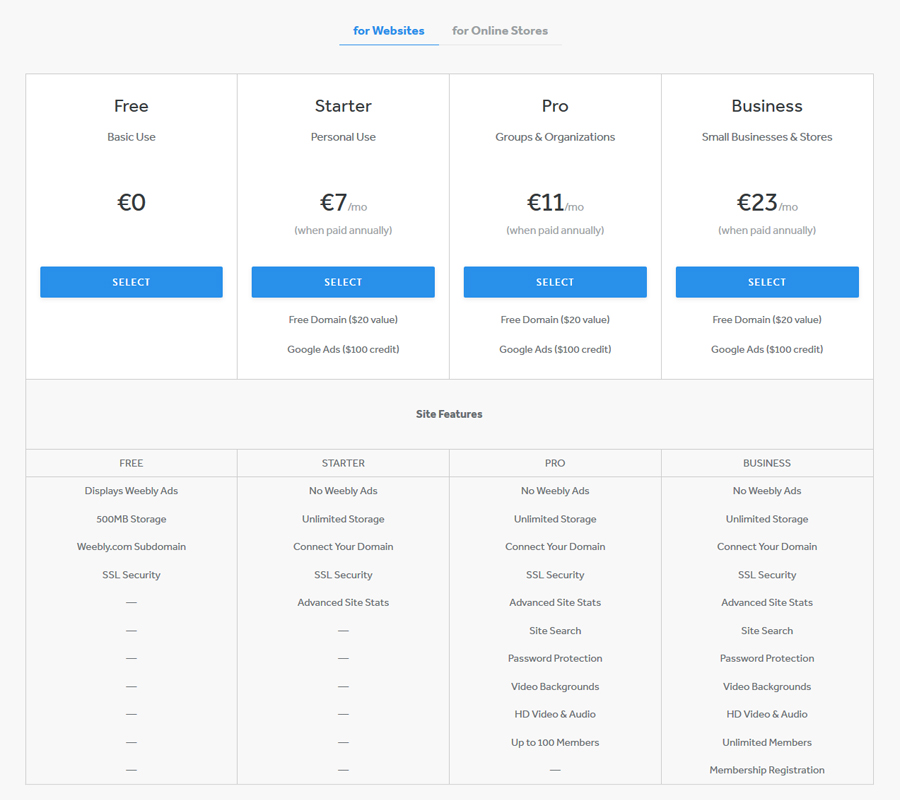The image size is (900, 800).
Task: Click Site Search in Pro column
Action: click(x=555, y=630)
